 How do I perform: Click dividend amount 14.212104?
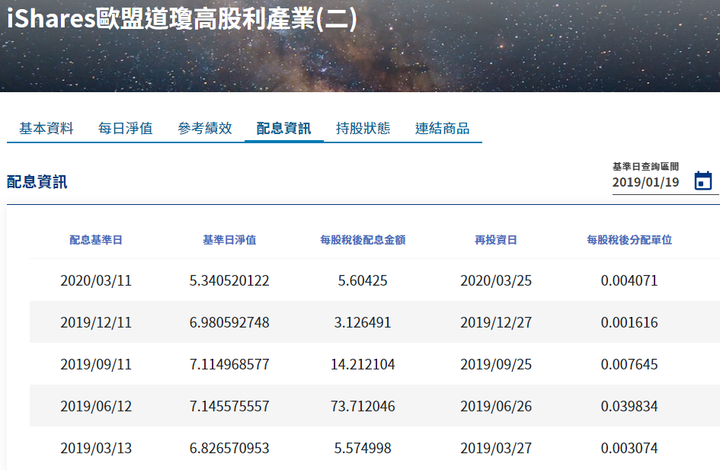click(x=363, y=364)
